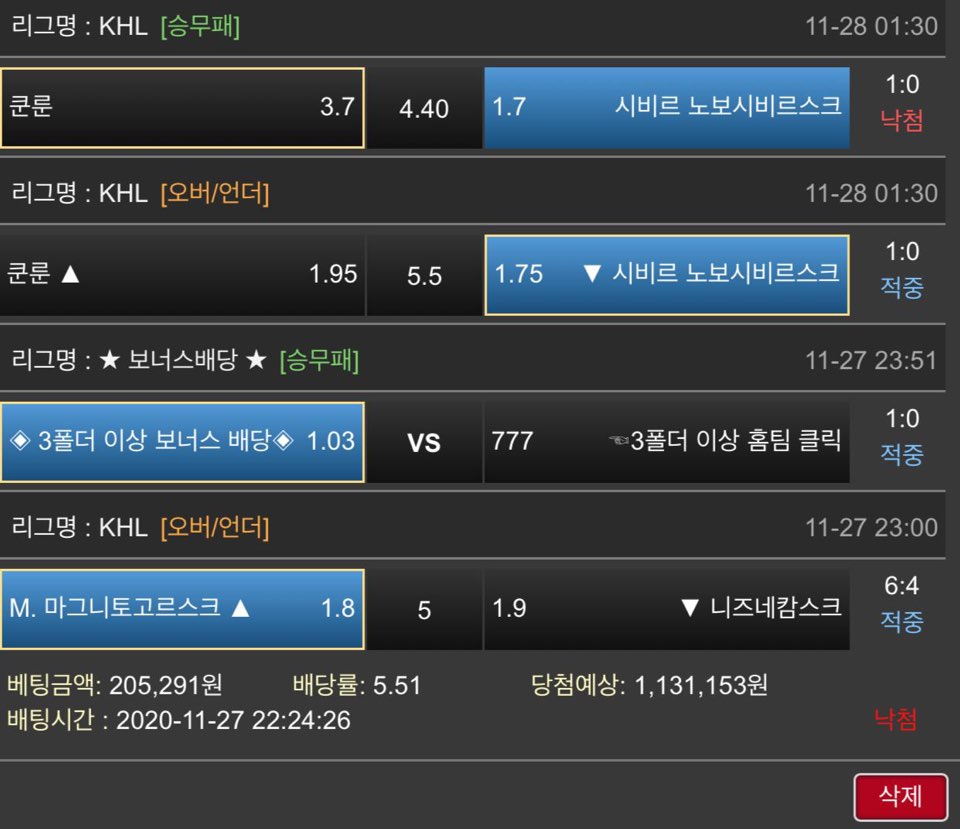Select M. 마그니토고르스크 over at 1.8
The width and height of the screenshot is (960, 829).
click(182, 609)
